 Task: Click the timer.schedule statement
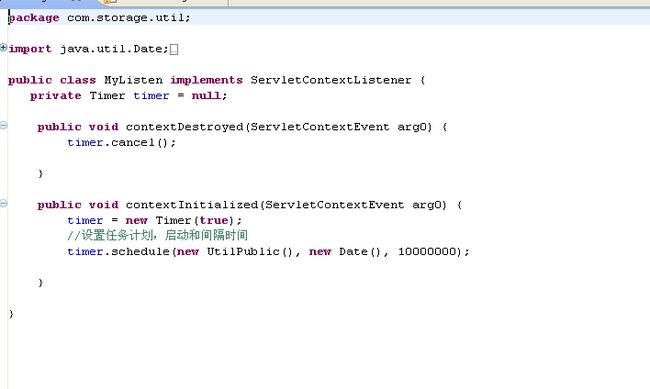pos(268,252)
